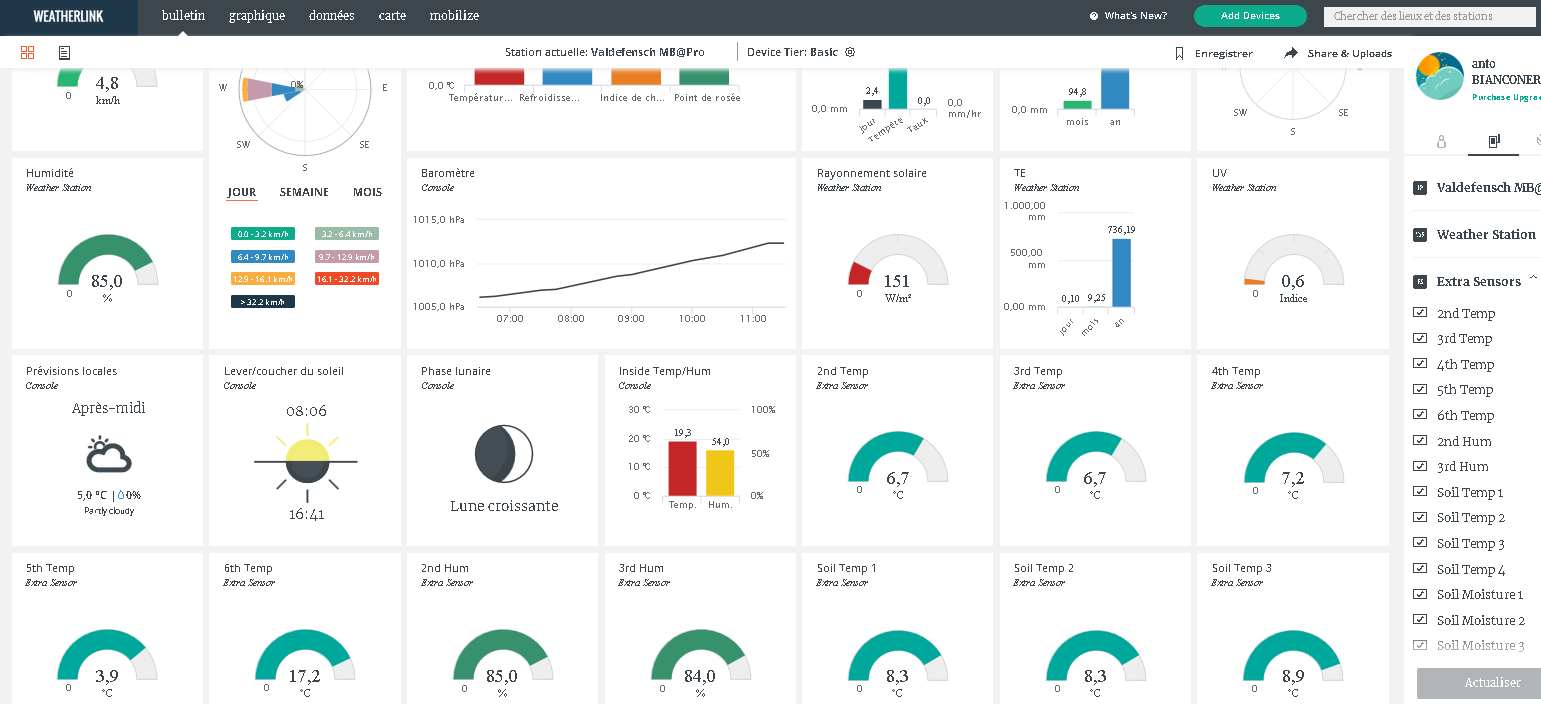Select the JOUR wind rose tab

click(x=242, y=192)
